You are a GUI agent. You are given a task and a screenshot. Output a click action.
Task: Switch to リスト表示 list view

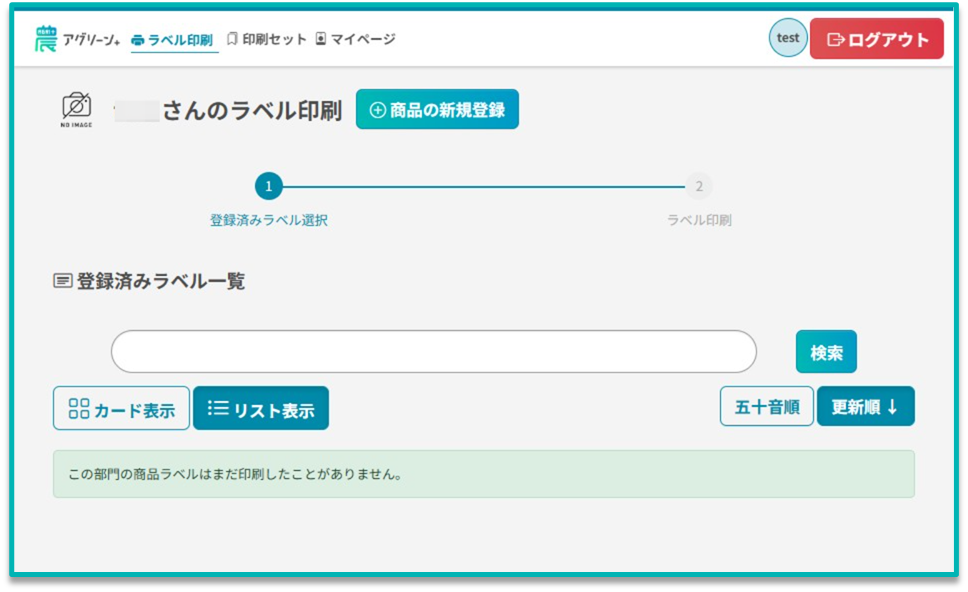coord(260,409)
